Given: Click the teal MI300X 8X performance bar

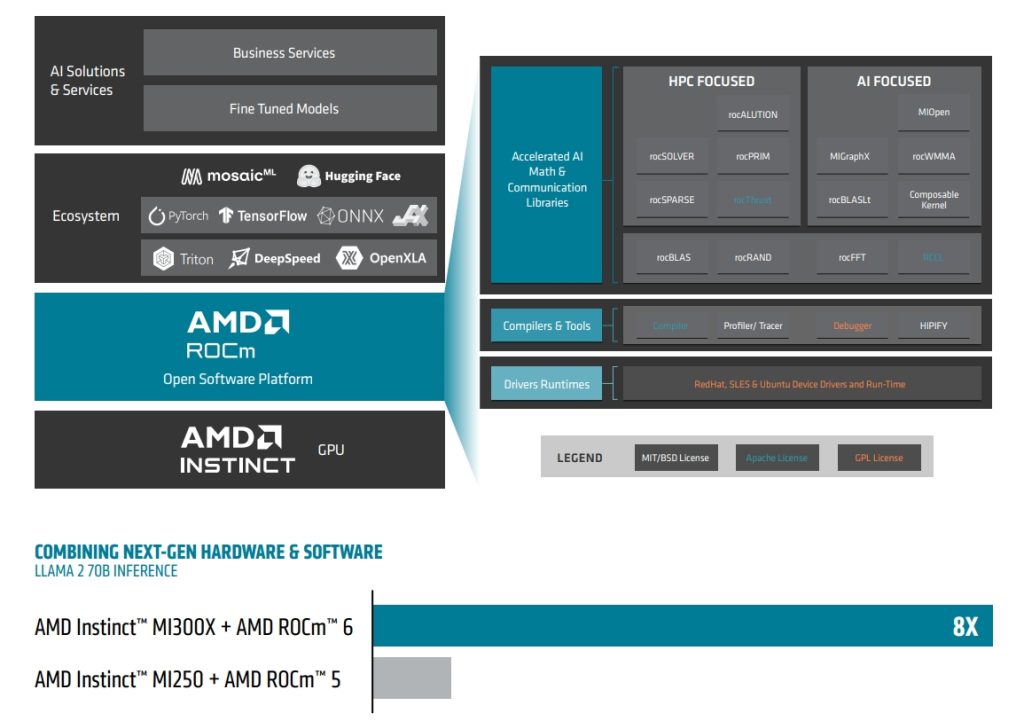Looking at the screenshot, I should point(682,625).
